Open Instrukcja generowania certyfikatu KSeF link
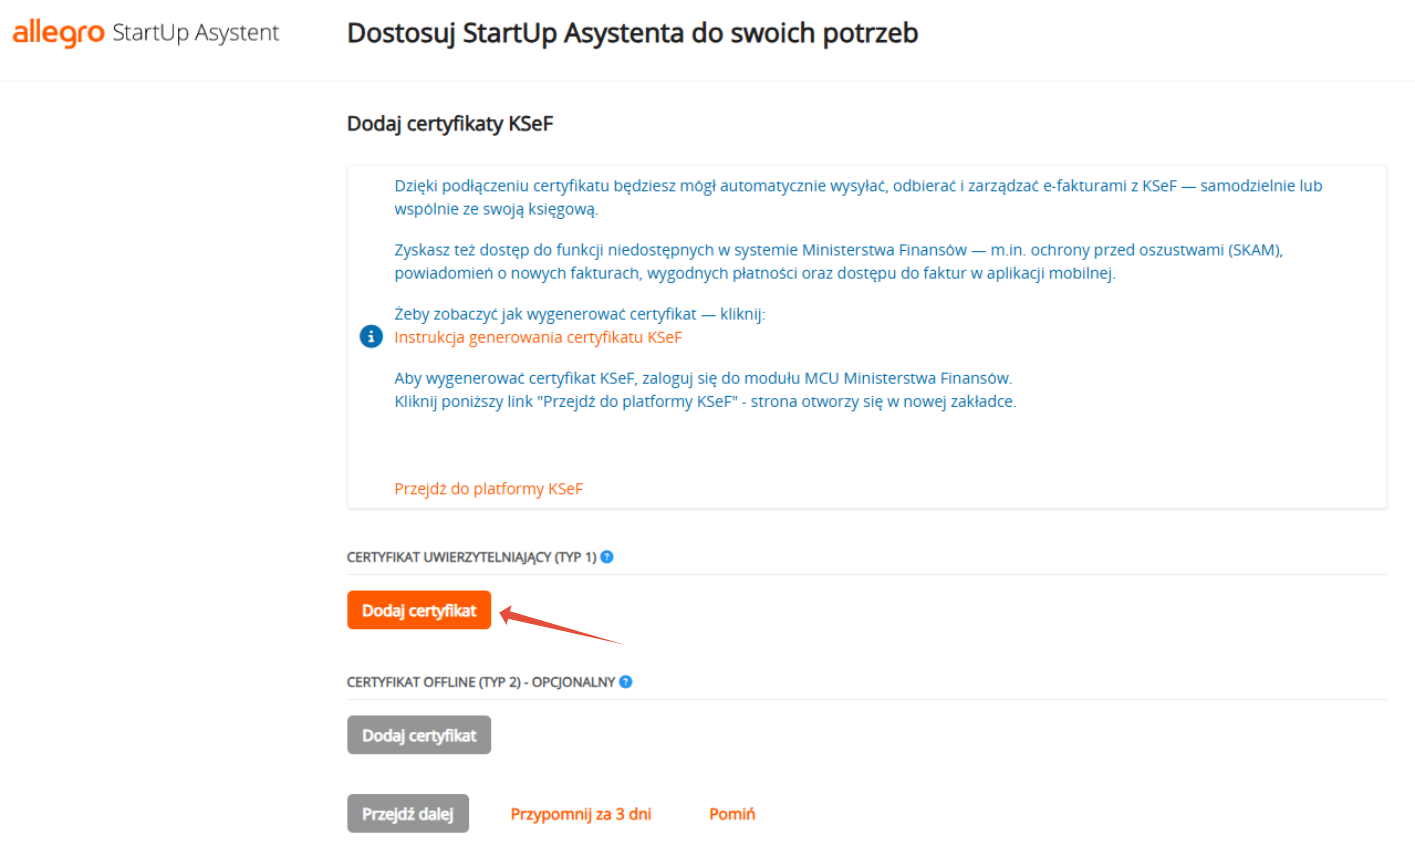Screen dimensions: 1415x846 click(x=538, y=337)
